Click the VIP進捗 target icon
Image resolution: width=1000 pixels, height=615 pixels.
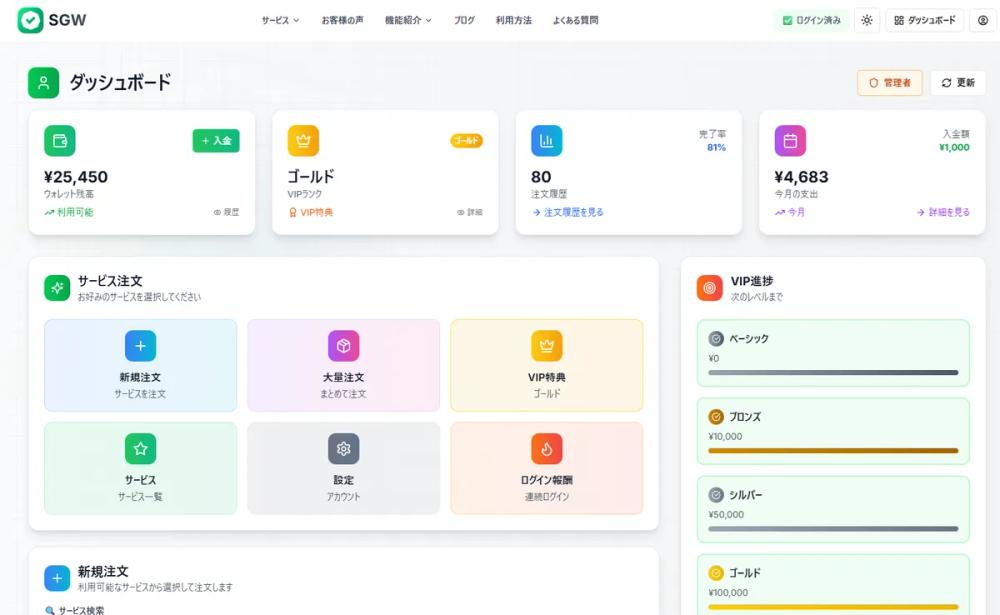[709, 288]
